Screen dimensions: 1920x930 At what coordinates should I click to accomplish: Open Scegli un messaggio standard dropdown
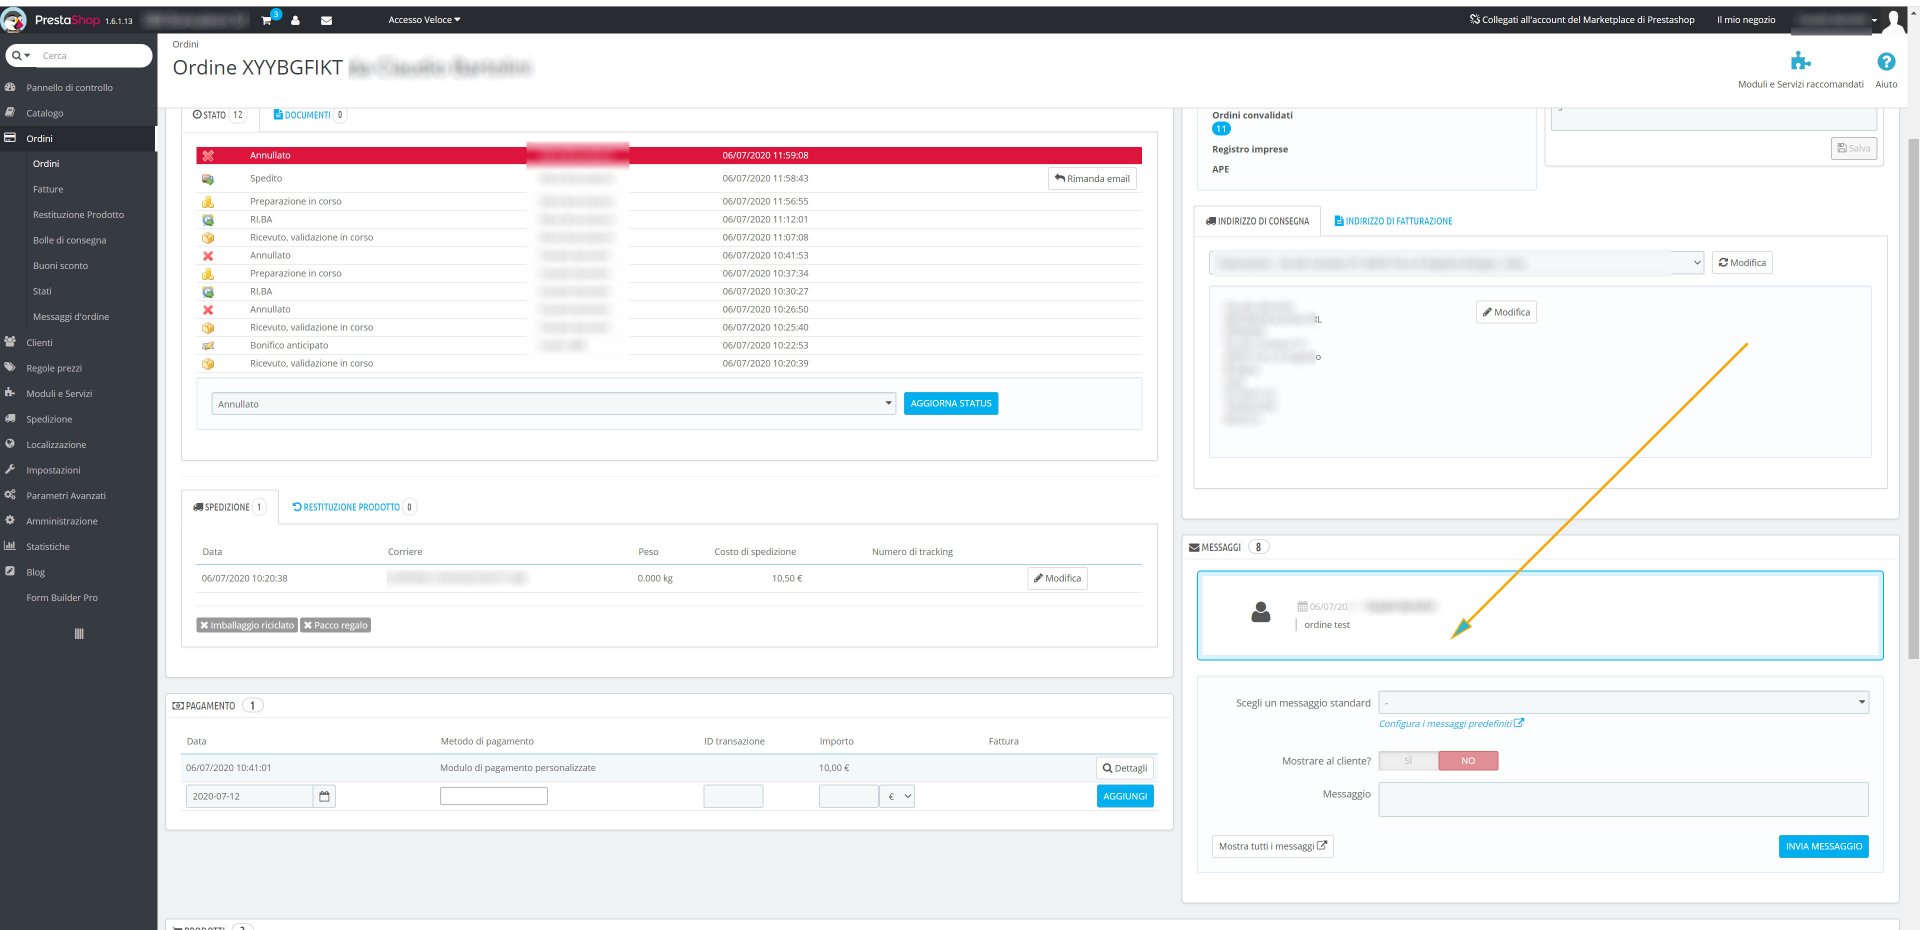[x=1623, y=702]
